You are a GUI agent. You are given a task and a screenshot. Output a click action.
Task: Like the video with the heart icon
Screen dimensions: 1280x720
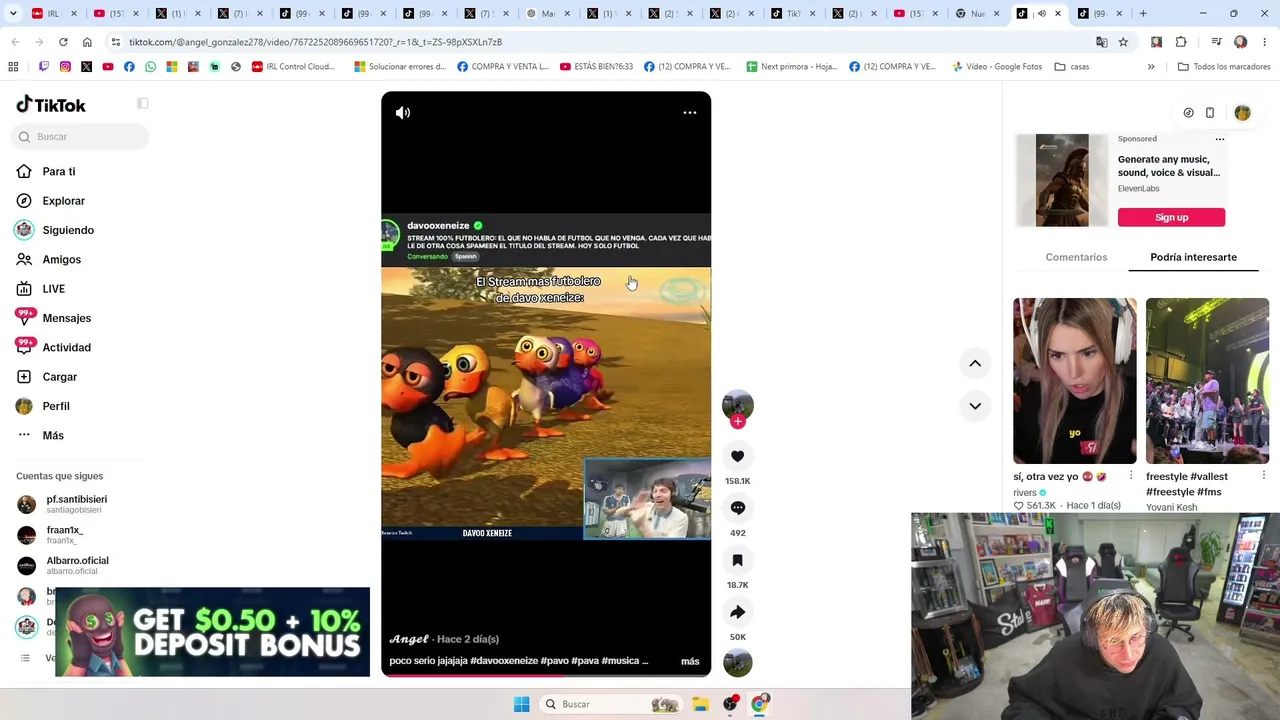coord(737,456)
